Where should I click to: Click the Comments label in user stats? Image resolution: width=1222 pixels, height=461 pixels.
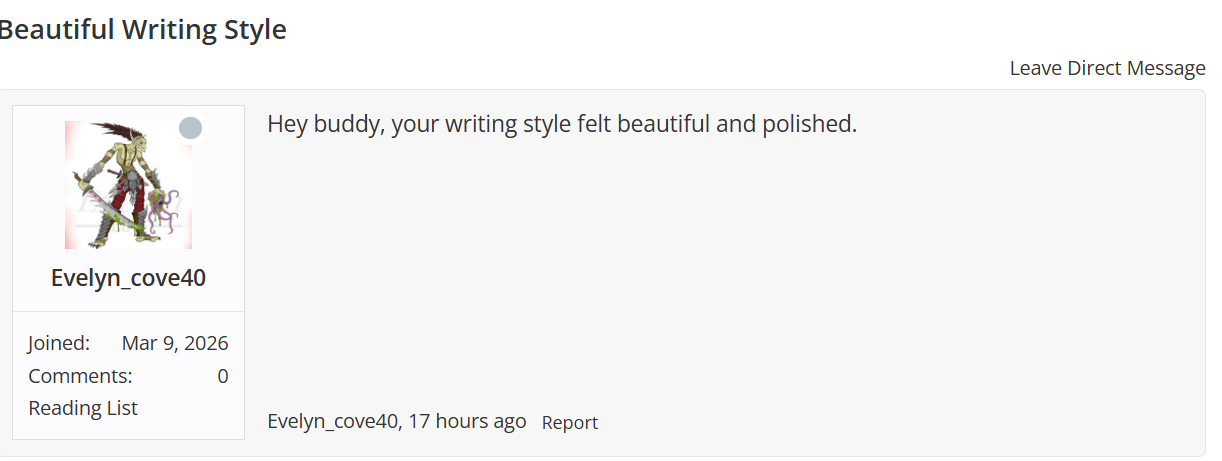coord(80,376)
